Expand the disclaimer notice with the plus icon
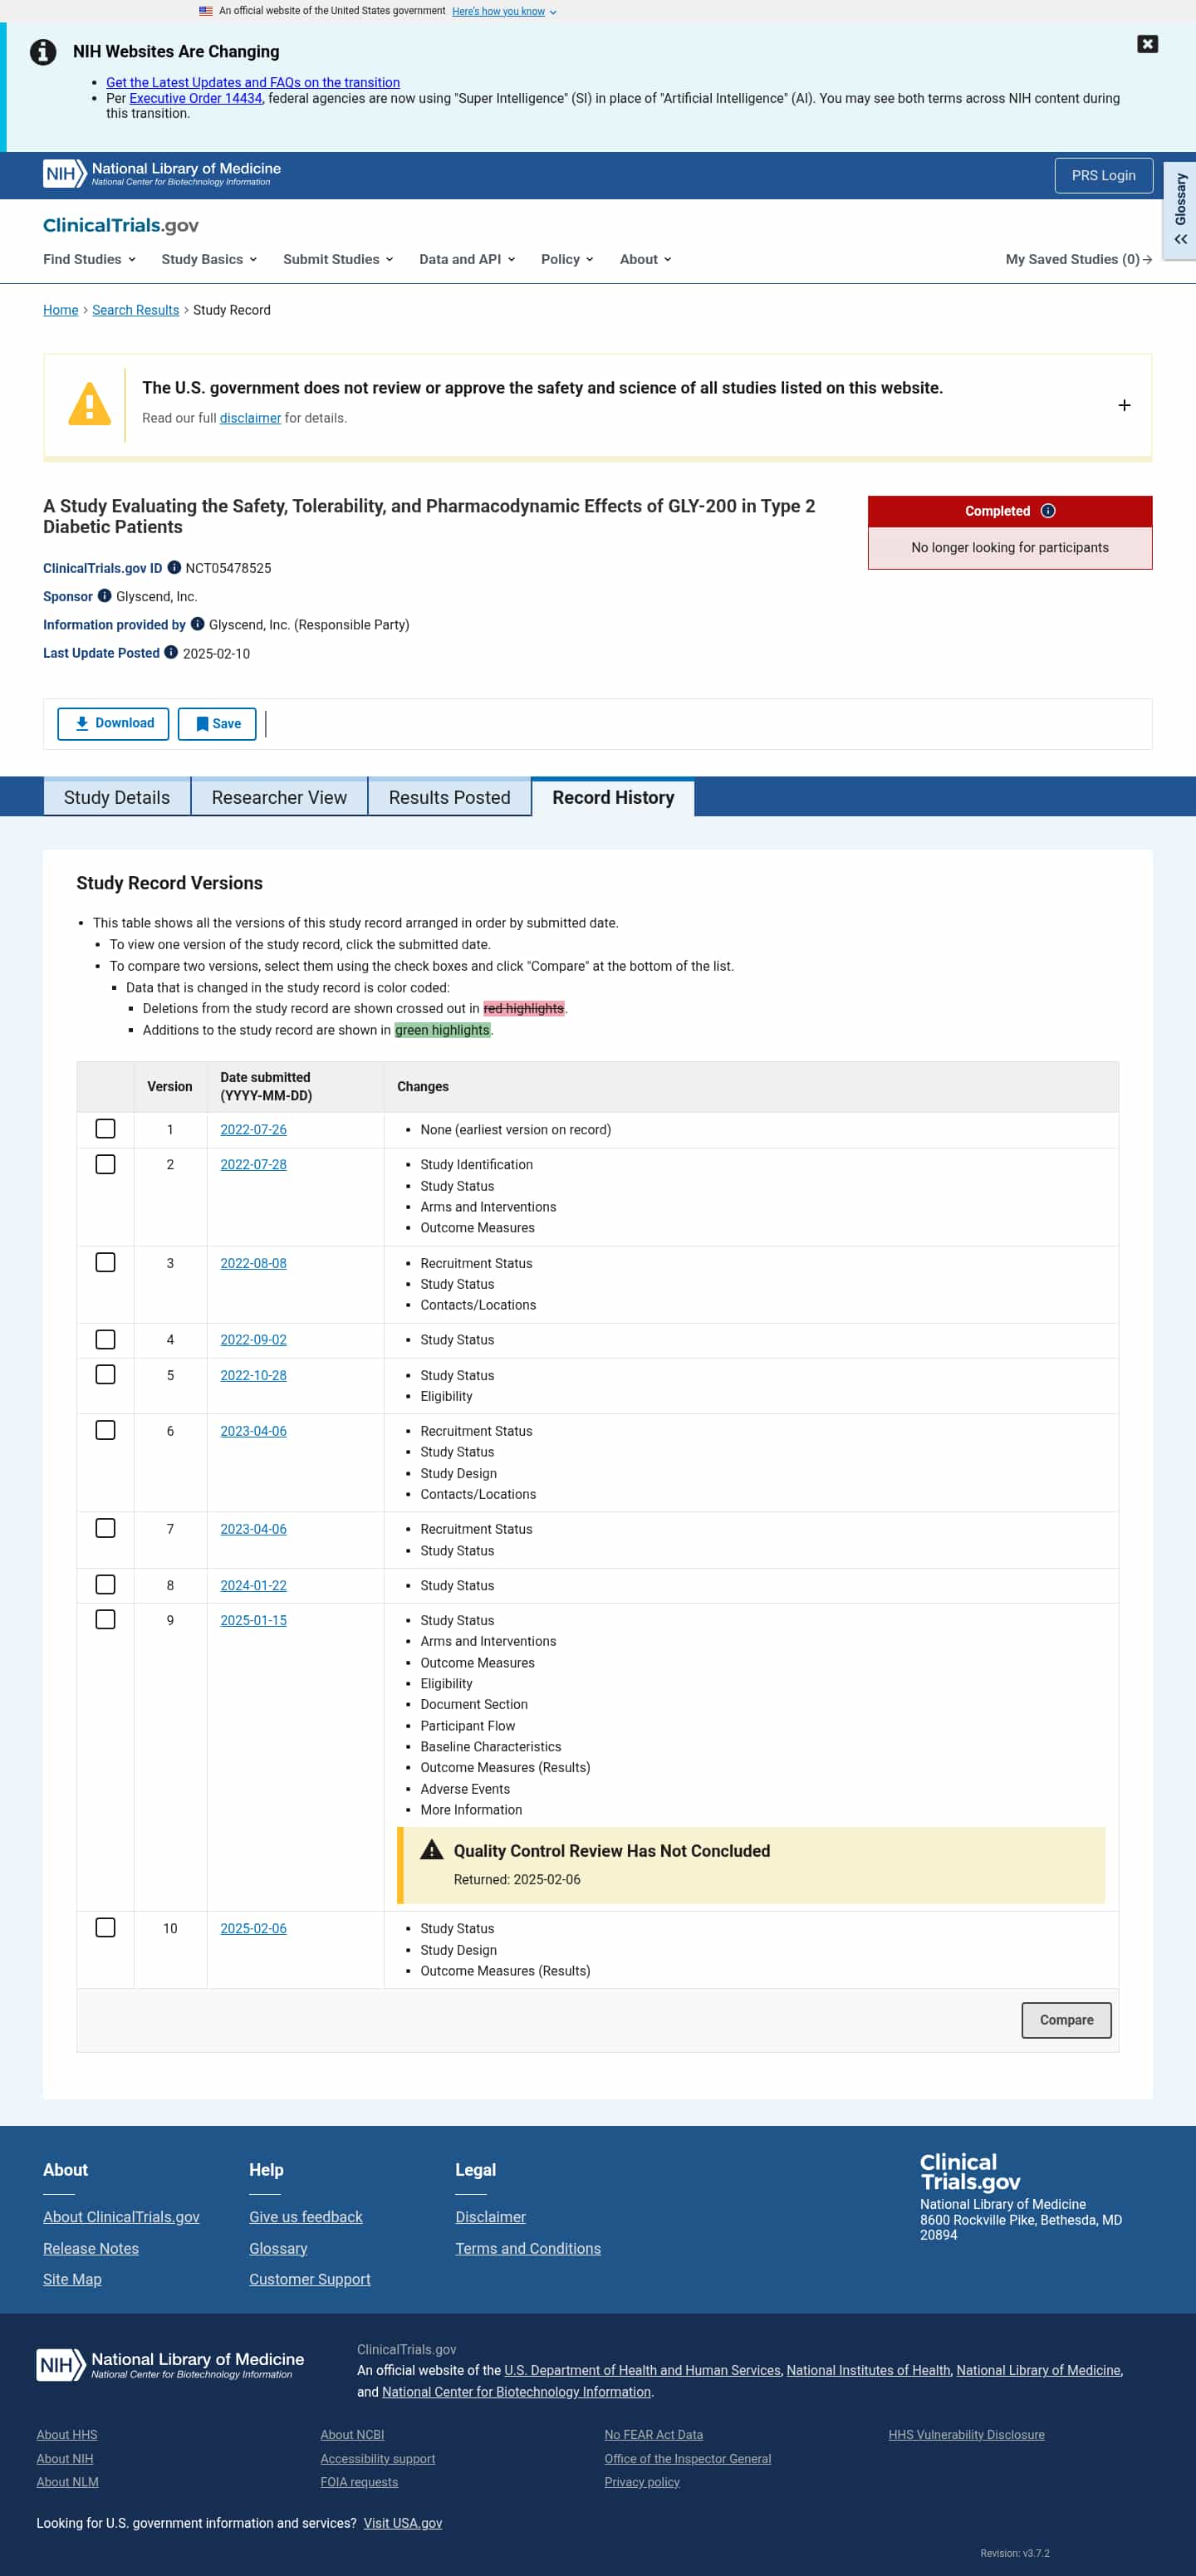Screen dimensions: 1196x2576 tap(1124, 405)
